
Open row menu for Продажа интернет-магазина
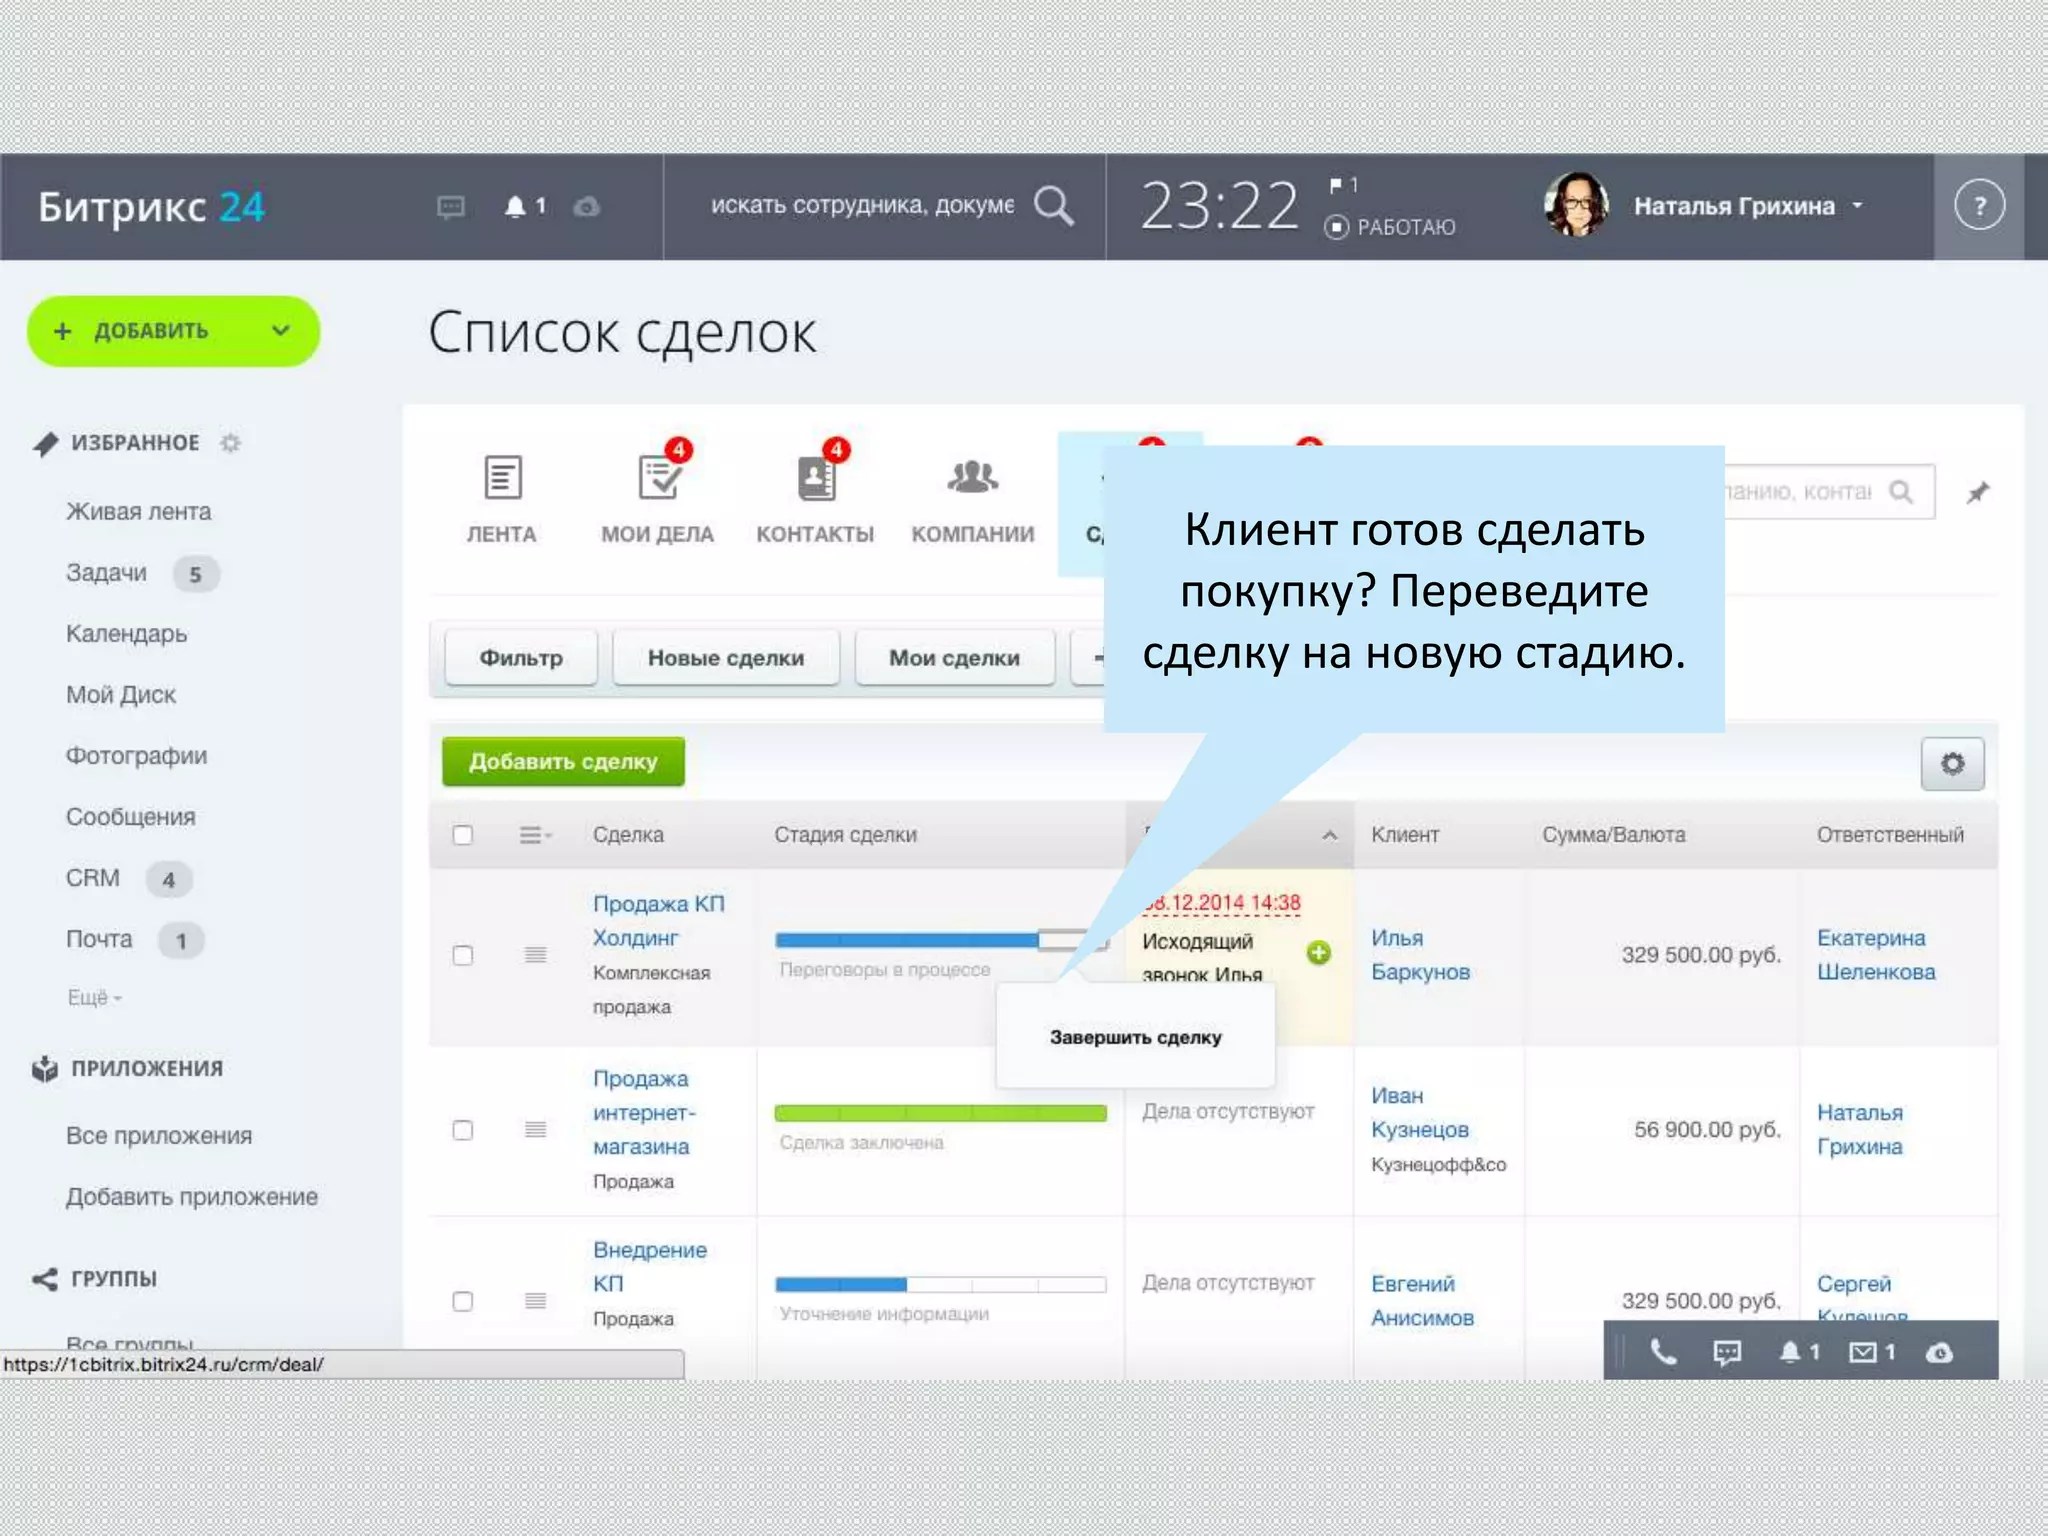(x=536, y=1130)
